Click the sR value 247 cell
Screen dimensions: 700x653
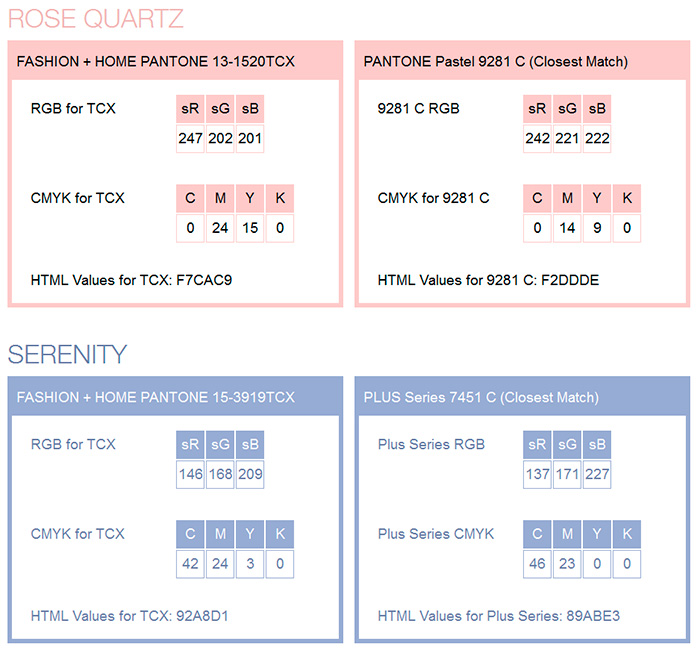pos(190,138)
